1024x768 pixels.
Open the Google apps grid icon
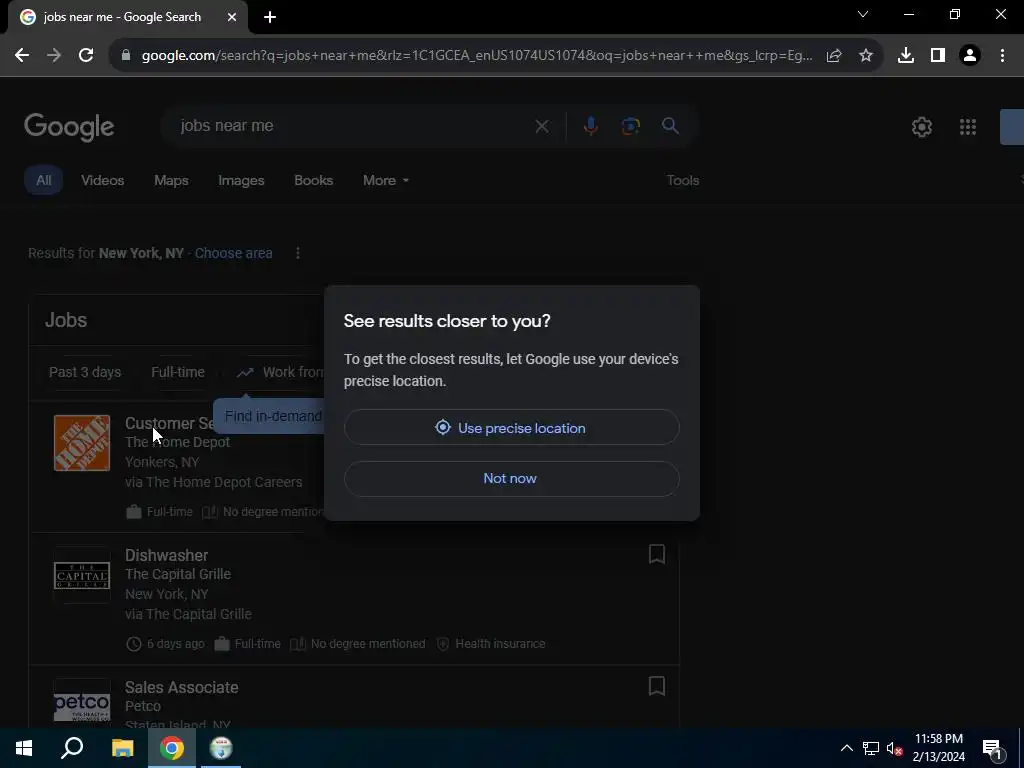pos(968,127)
